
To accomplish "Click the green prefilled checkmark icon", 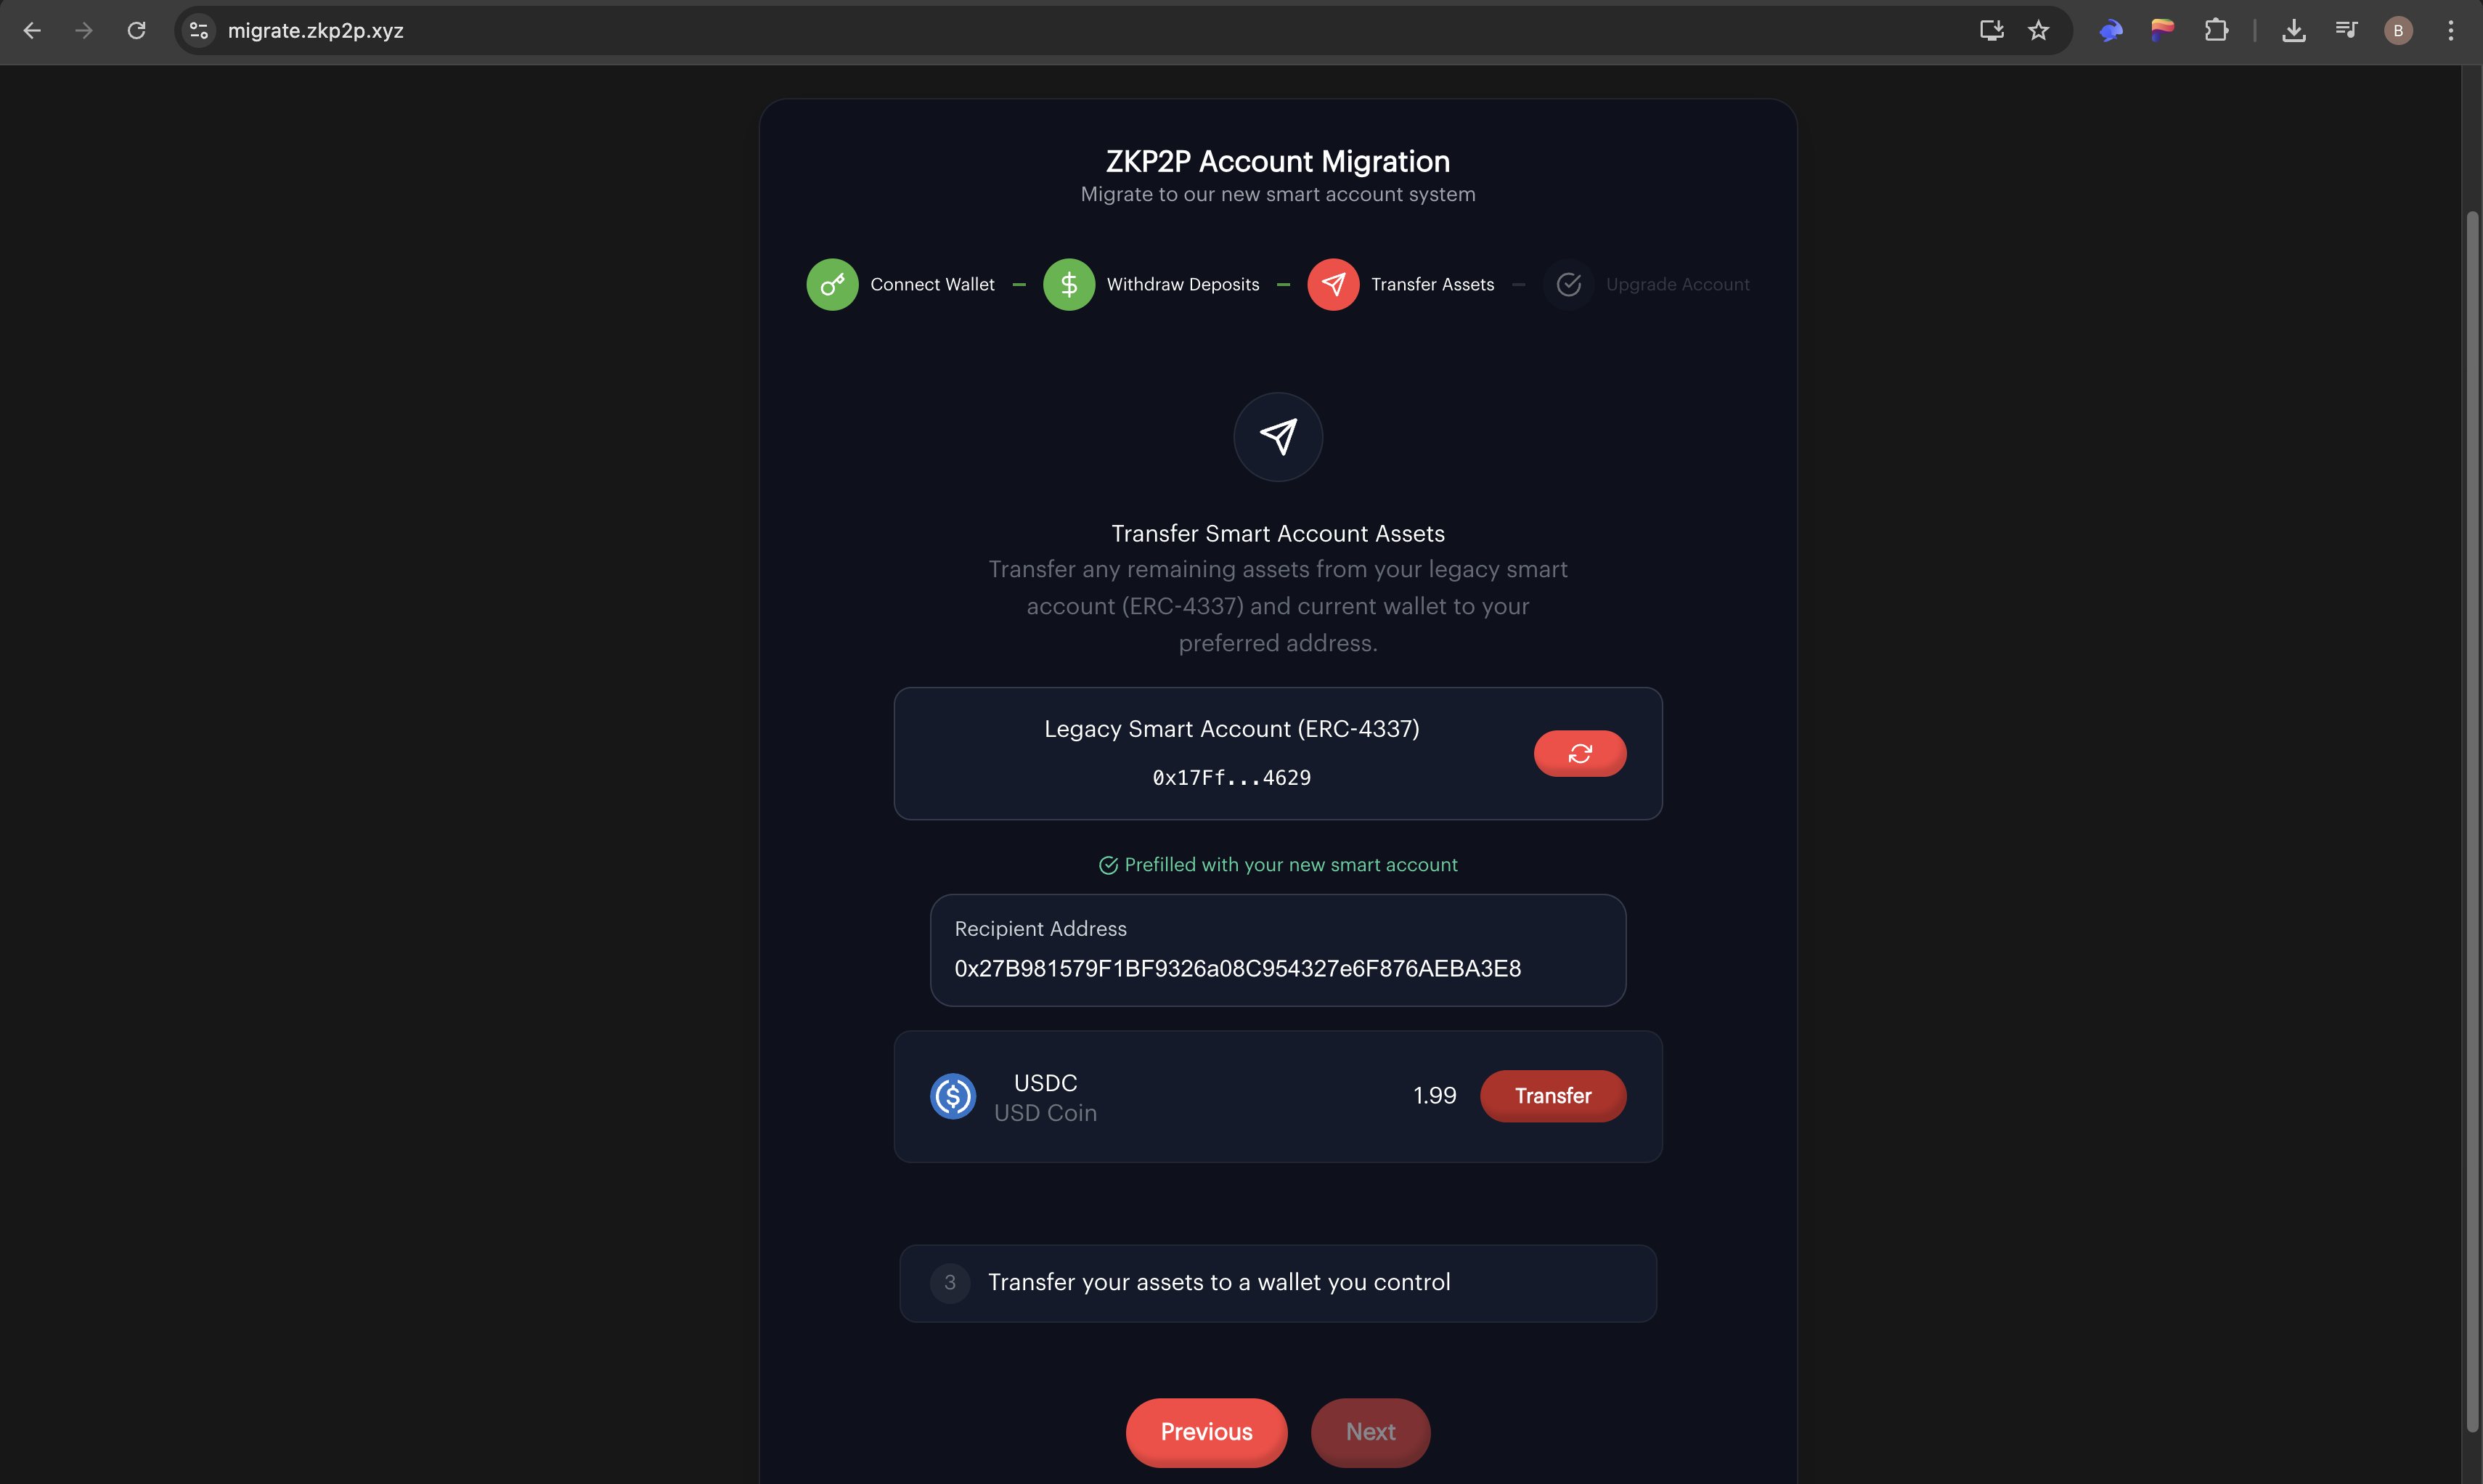I will coord(1108,865).
